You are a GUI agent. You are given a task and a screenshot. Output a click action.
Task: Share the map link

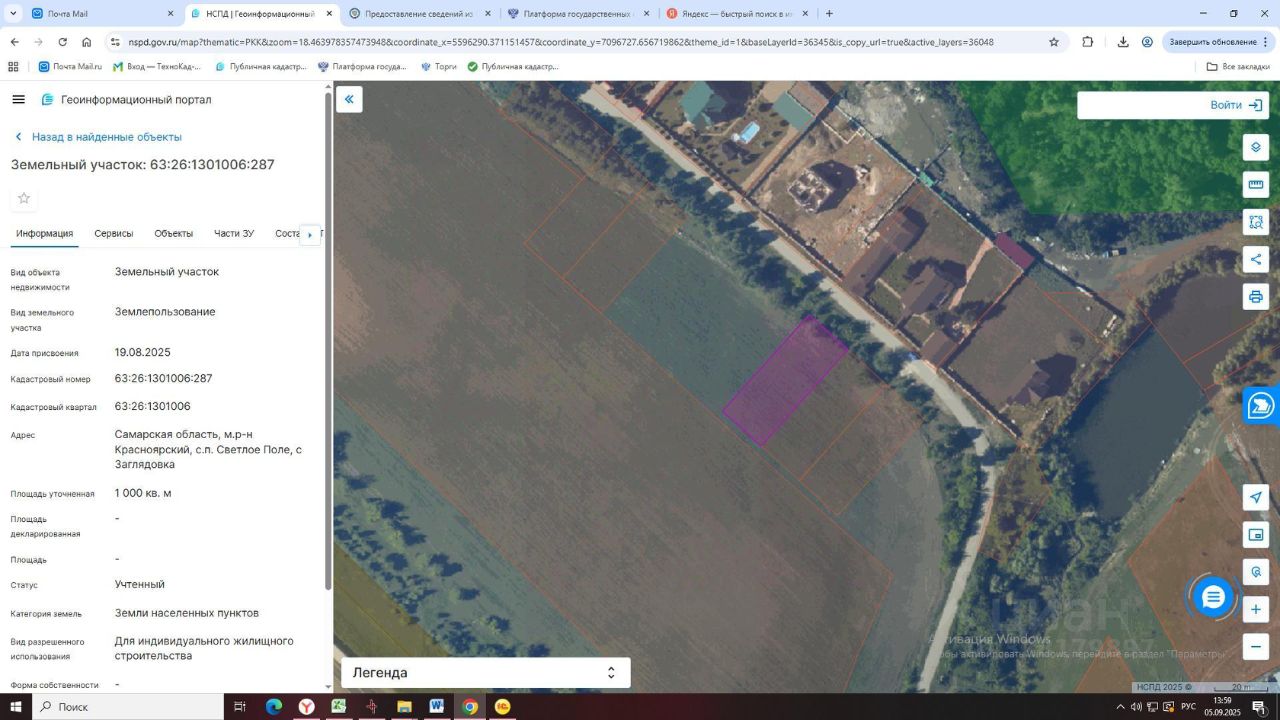click(x=1256, y=259)
